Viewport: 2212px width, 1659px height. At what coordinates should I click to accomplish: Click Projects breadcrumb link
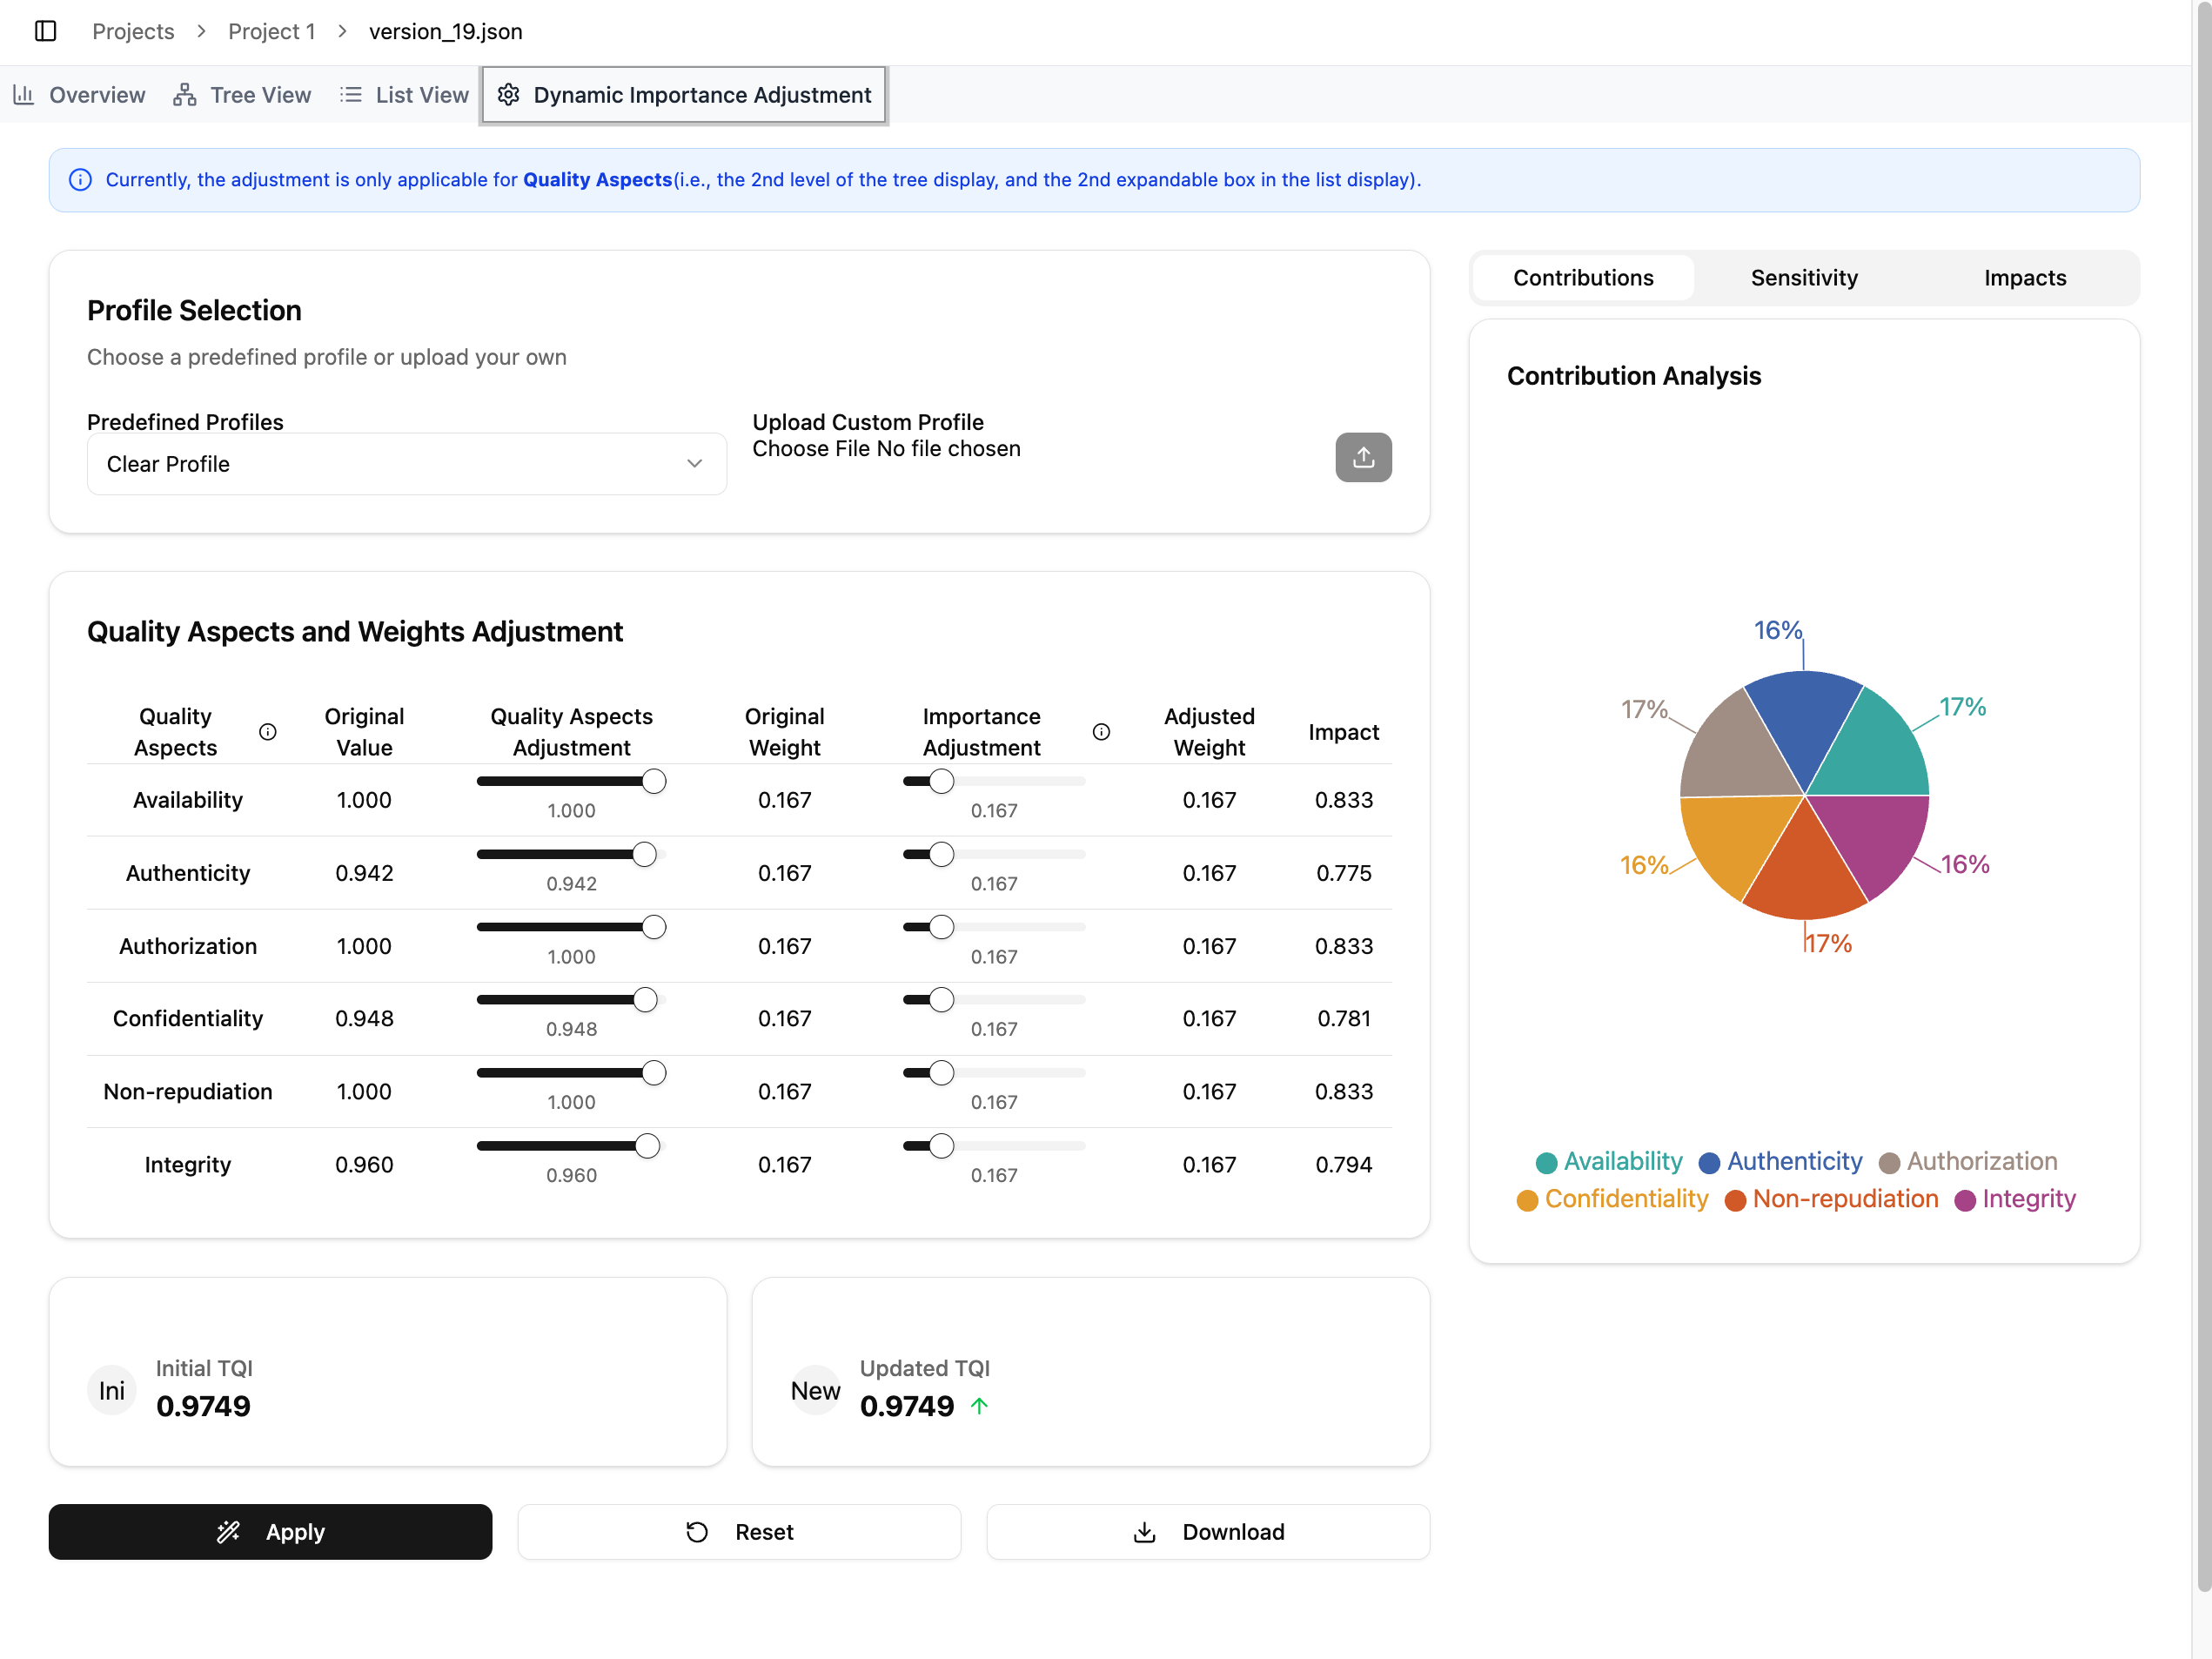pyautogui.click(x=133, y=31)
